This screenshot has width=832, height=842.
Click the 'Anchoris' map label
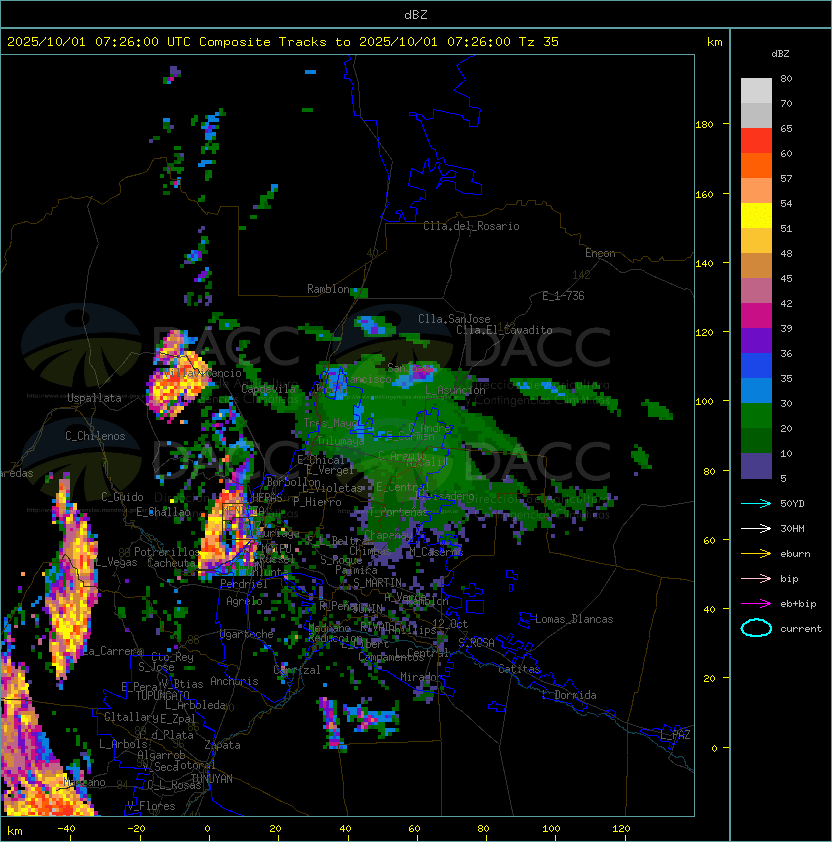coord(234,681)
